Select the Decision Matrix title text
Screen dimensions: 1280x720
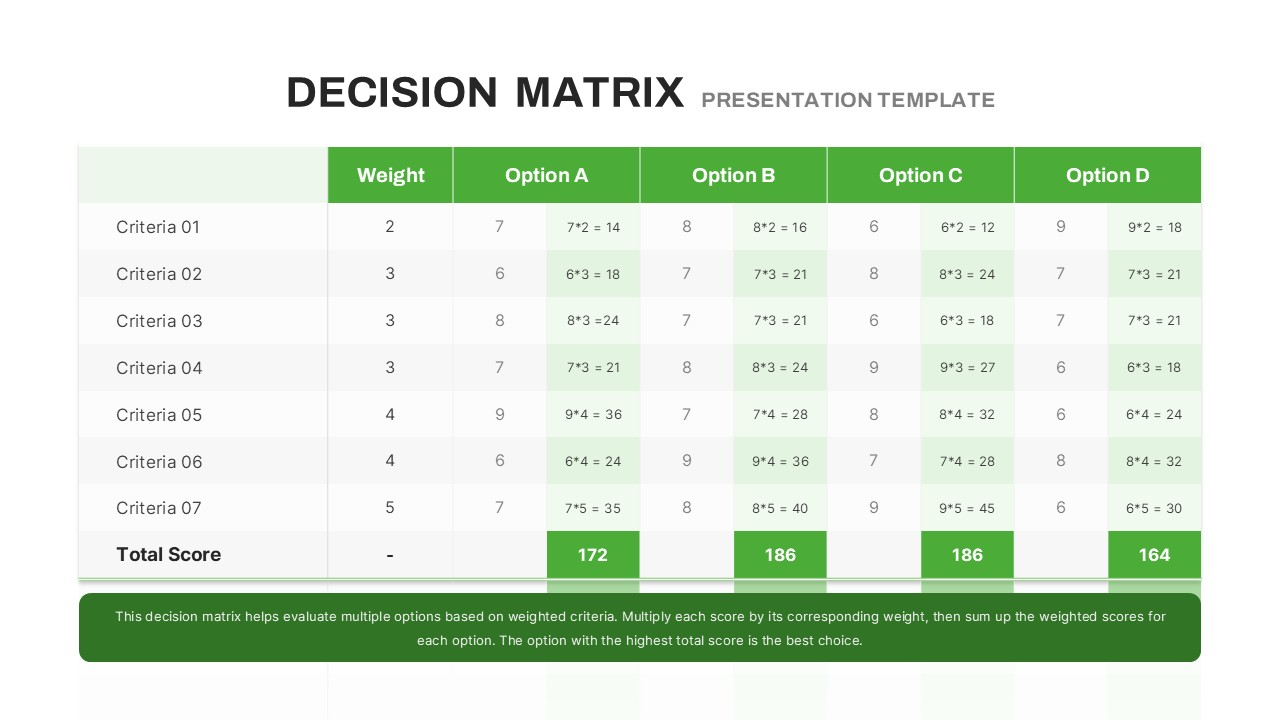(485, 93)
